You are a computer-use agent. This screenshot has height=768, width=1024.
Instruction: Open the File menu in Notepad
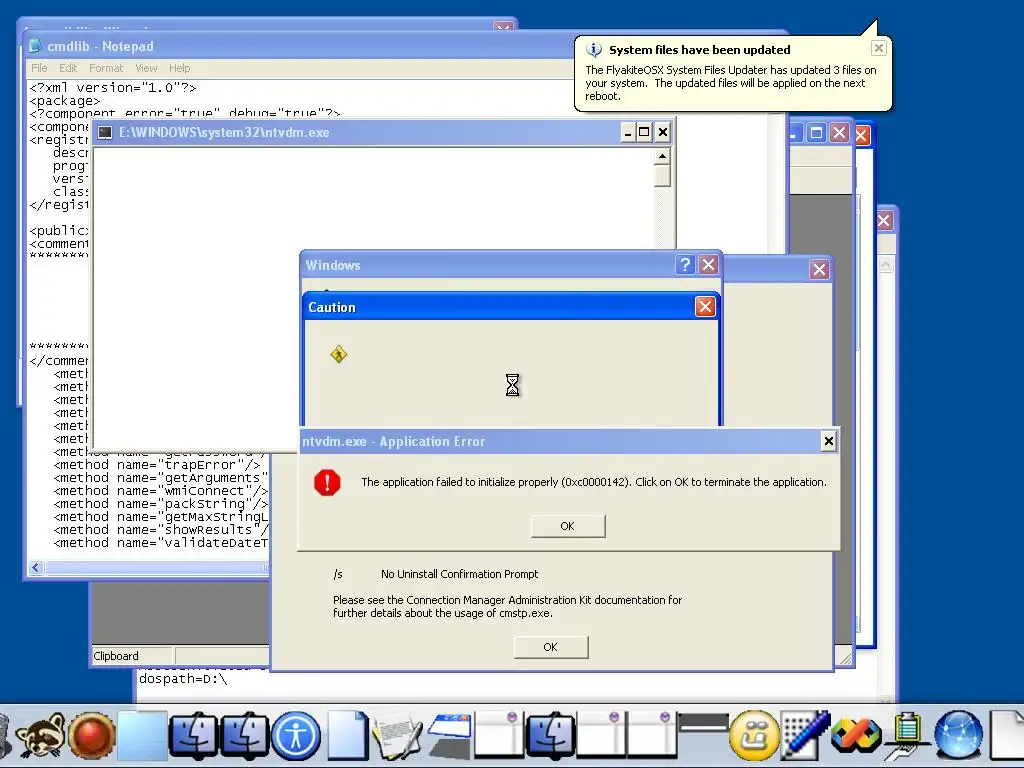click(x=39, y=68)
